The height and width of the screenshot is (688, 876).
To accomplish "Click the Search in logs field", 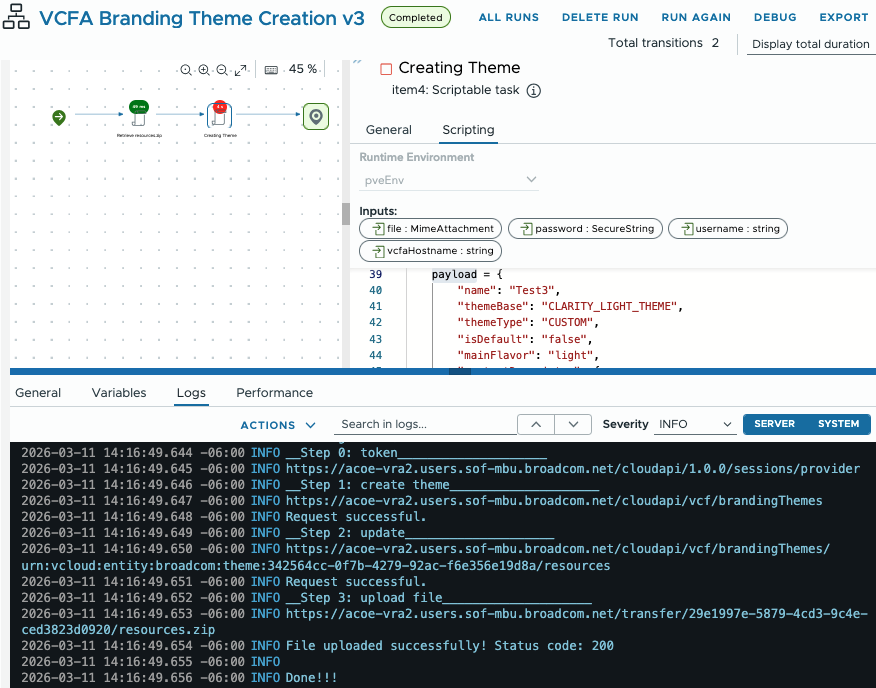I will pos(424,424).
